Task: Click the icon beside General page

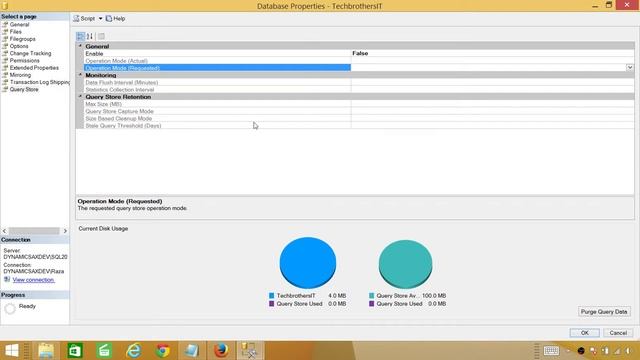Action: coord(5,24)
